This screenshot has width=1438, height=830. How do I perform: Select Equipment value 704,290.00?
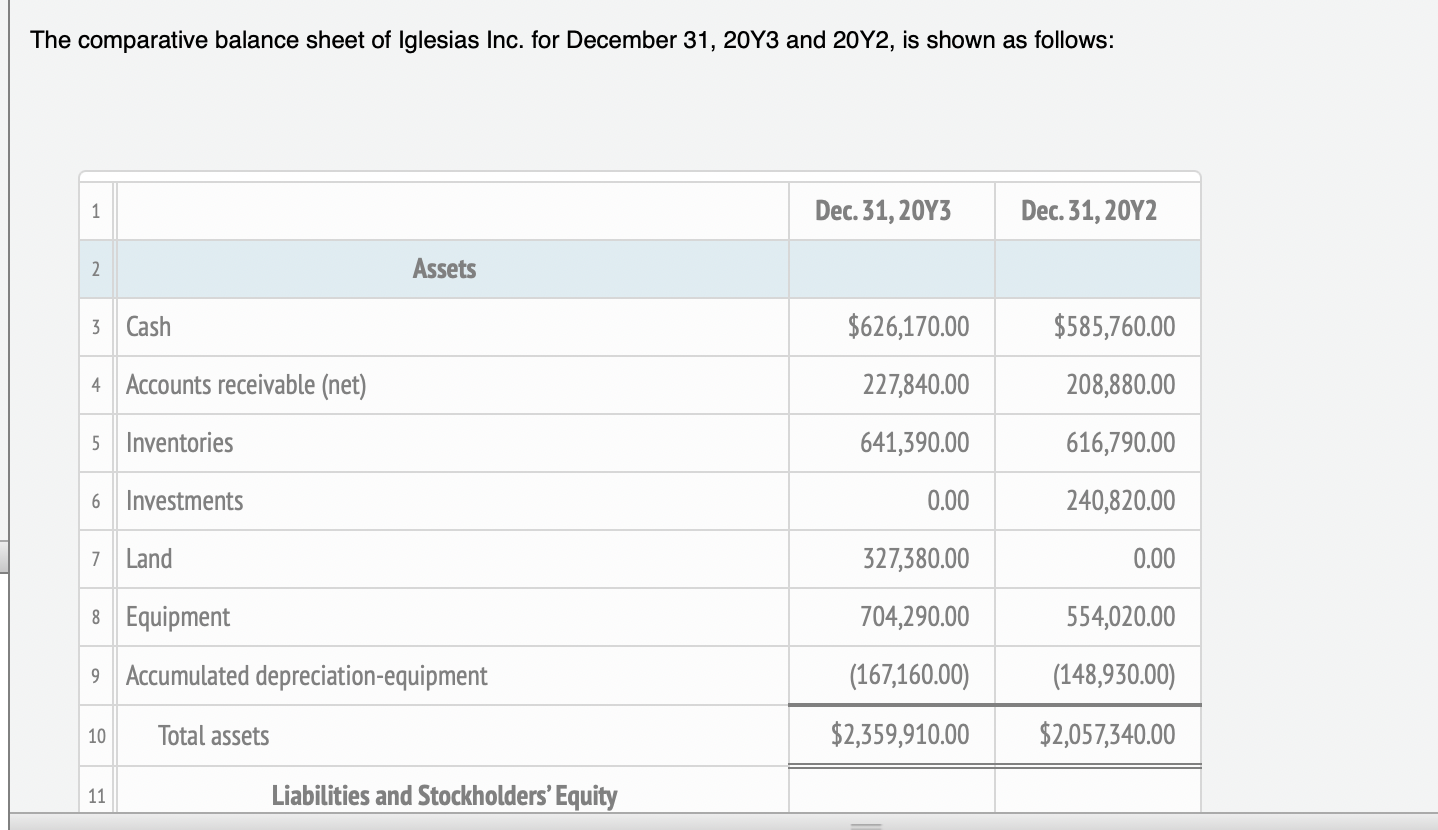(x=915, y=616)
